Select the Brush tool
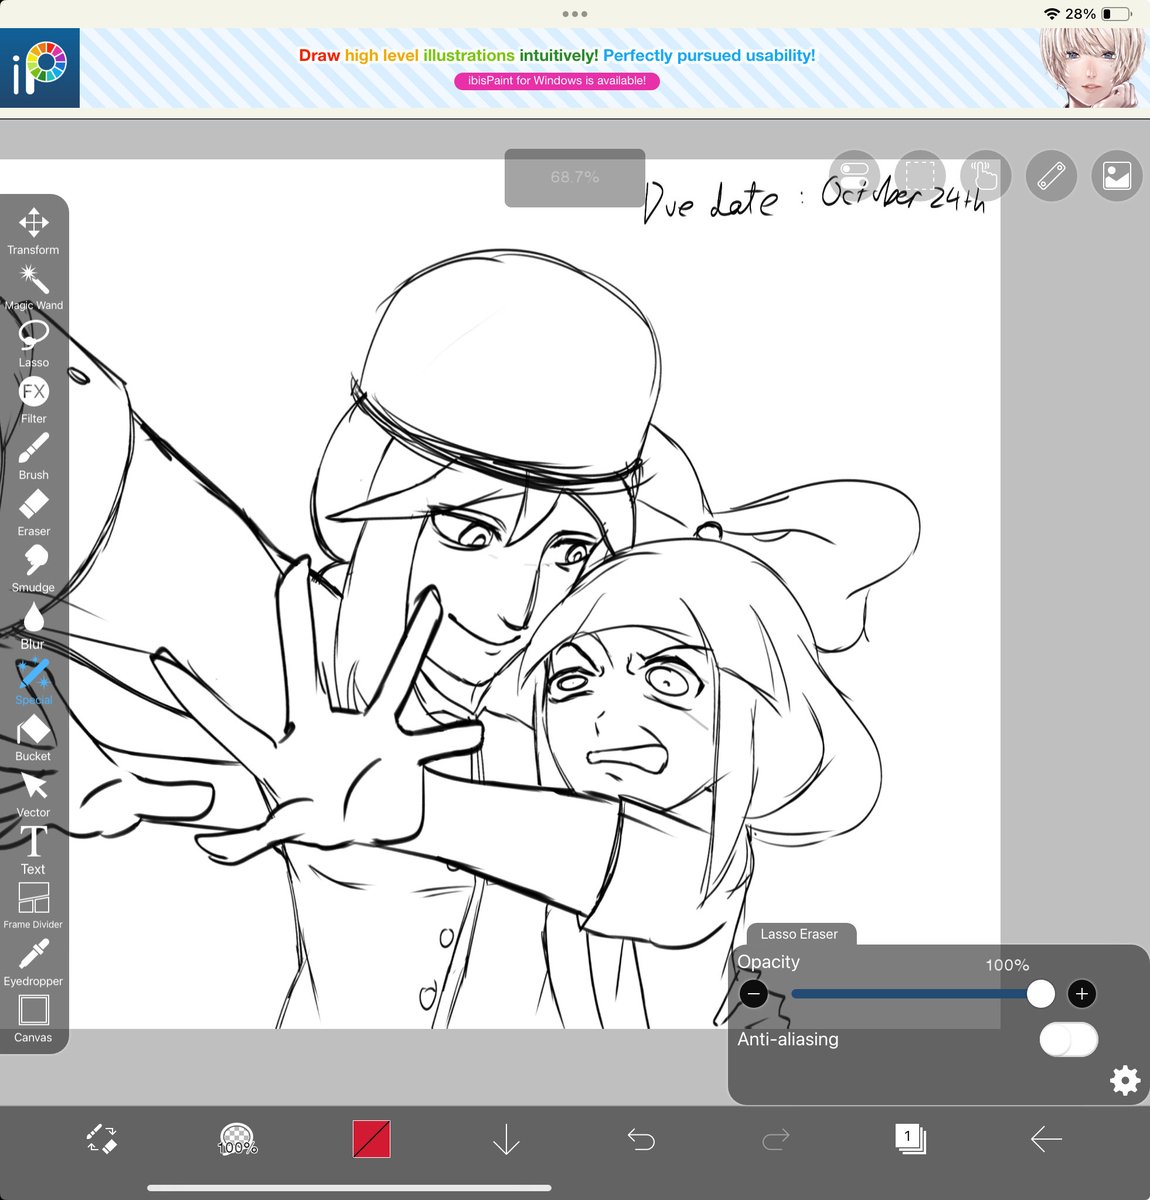 click(x=33, y=456)
